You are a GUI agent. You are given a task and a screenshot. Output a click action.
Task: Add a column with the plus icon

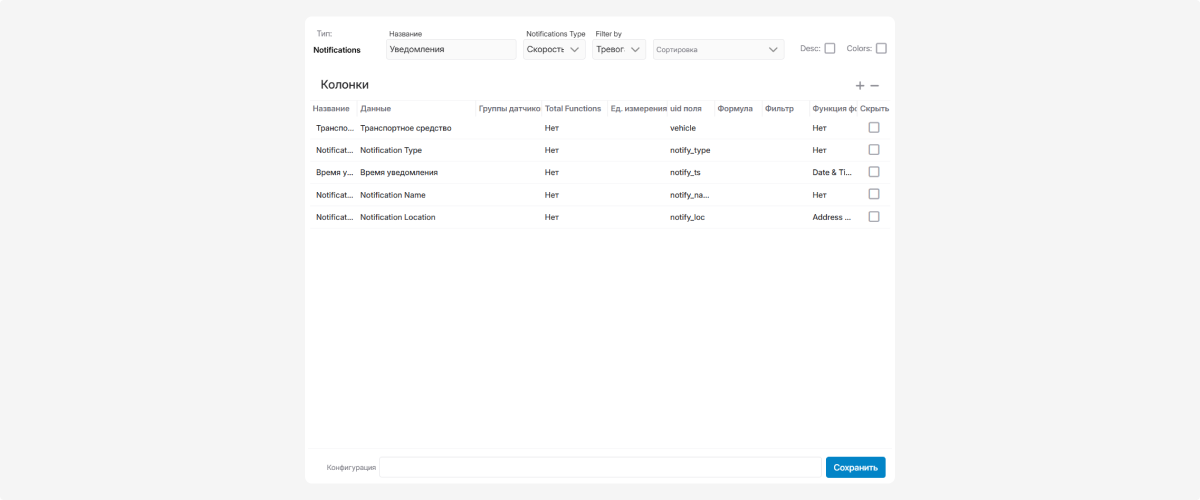click(x=860, y=86)
